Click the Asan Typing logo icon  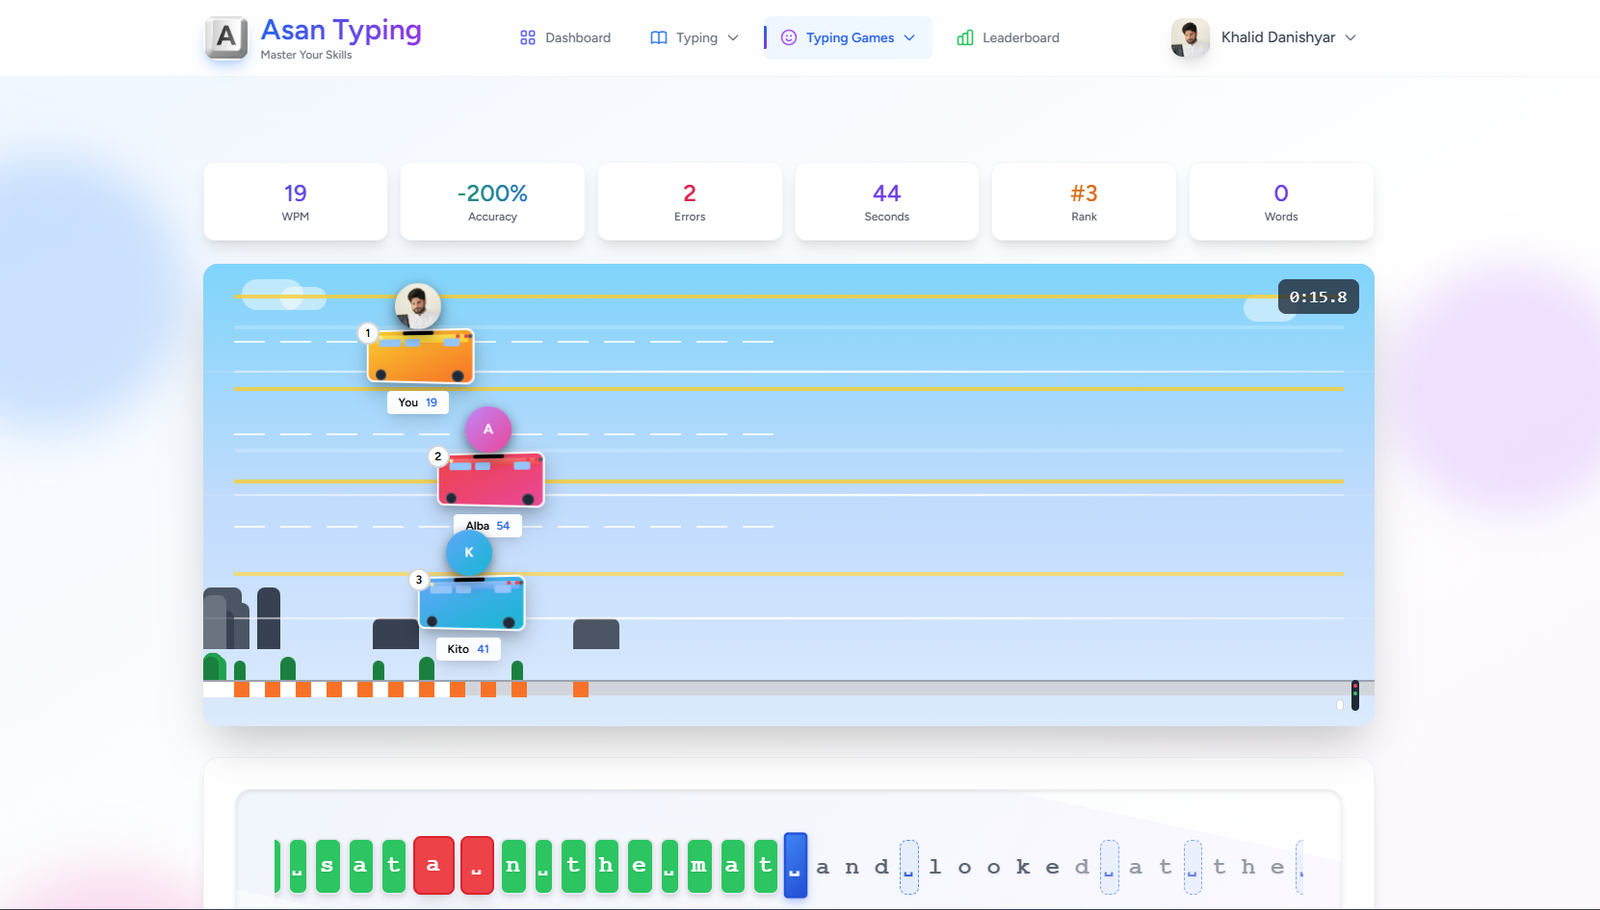(226, 38)
